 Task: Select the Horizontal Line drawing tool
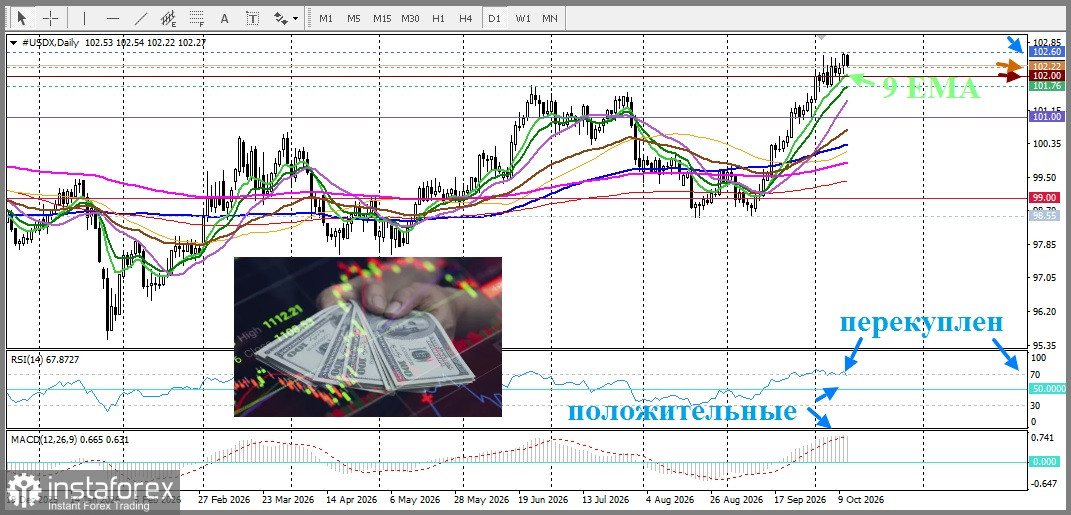tap(113, 18)
